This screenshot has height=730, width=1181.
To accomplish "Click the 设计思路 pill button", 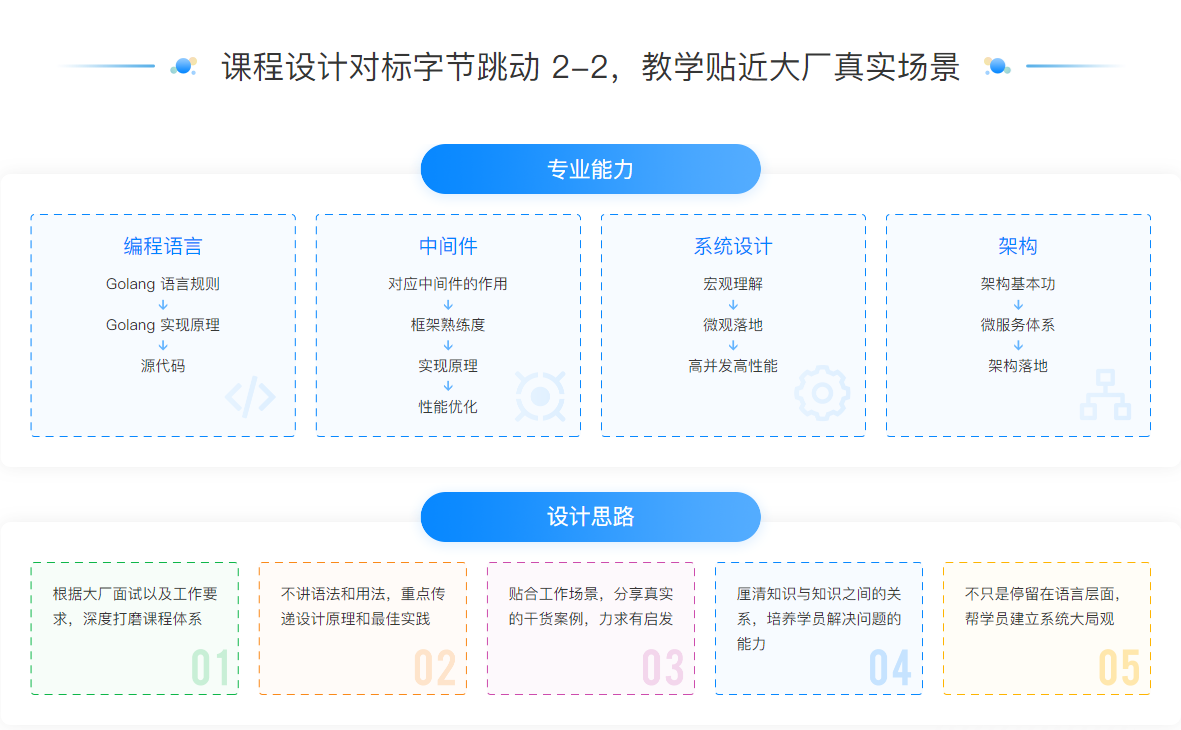I will pyautogui.click(x=590, y=517).
